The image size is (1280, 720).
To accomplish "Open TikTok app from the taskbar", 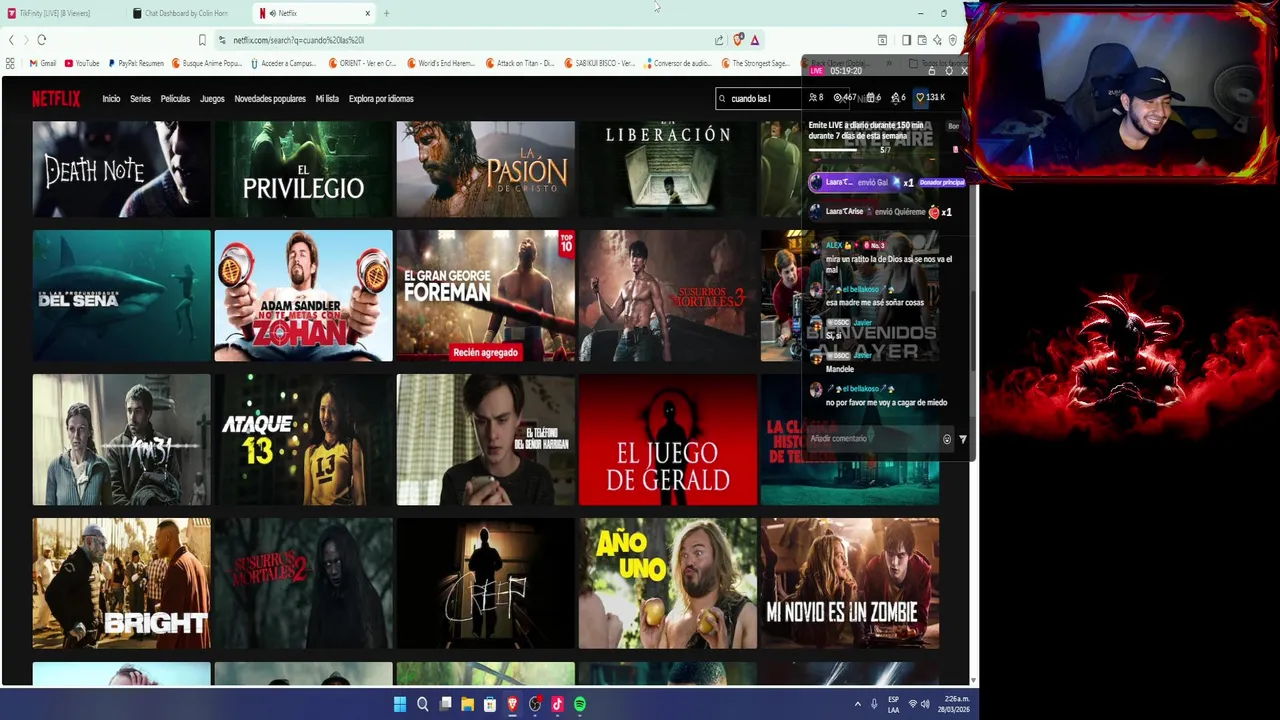I will pyautogui.click(x=557, y=704).
